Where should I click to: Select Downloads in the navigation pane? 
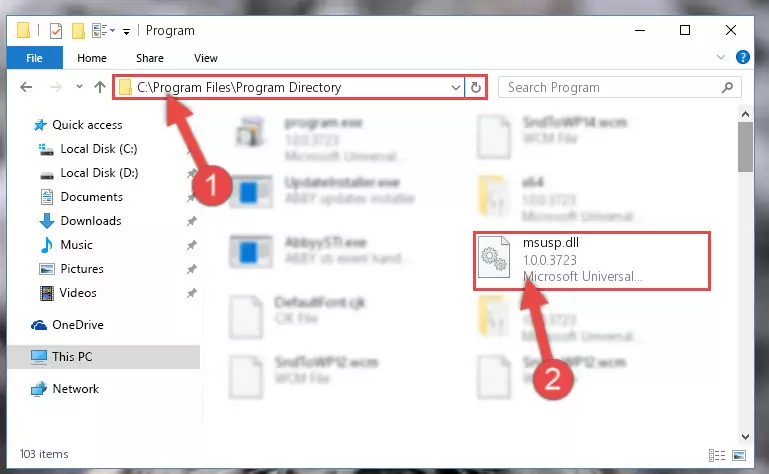click(x=91, y=221)
